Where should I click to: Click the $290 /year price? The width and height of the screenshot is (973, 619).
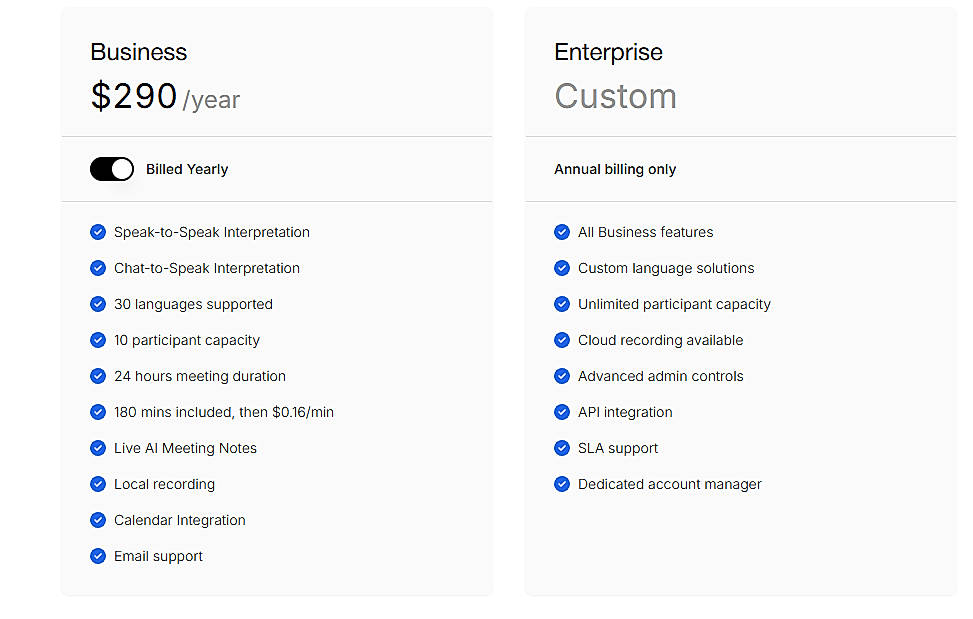[165, 96]
